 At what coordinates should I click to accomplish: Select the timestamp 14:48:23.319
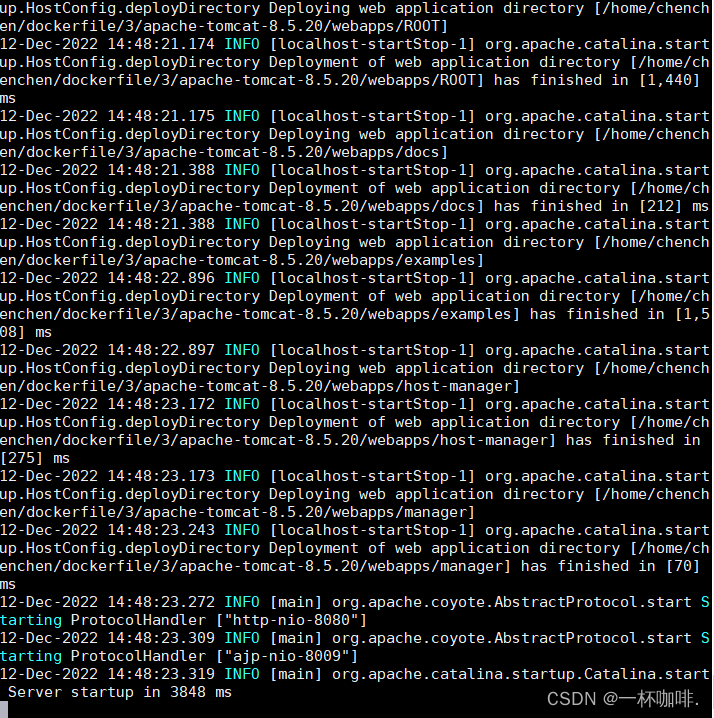(161, 674)
